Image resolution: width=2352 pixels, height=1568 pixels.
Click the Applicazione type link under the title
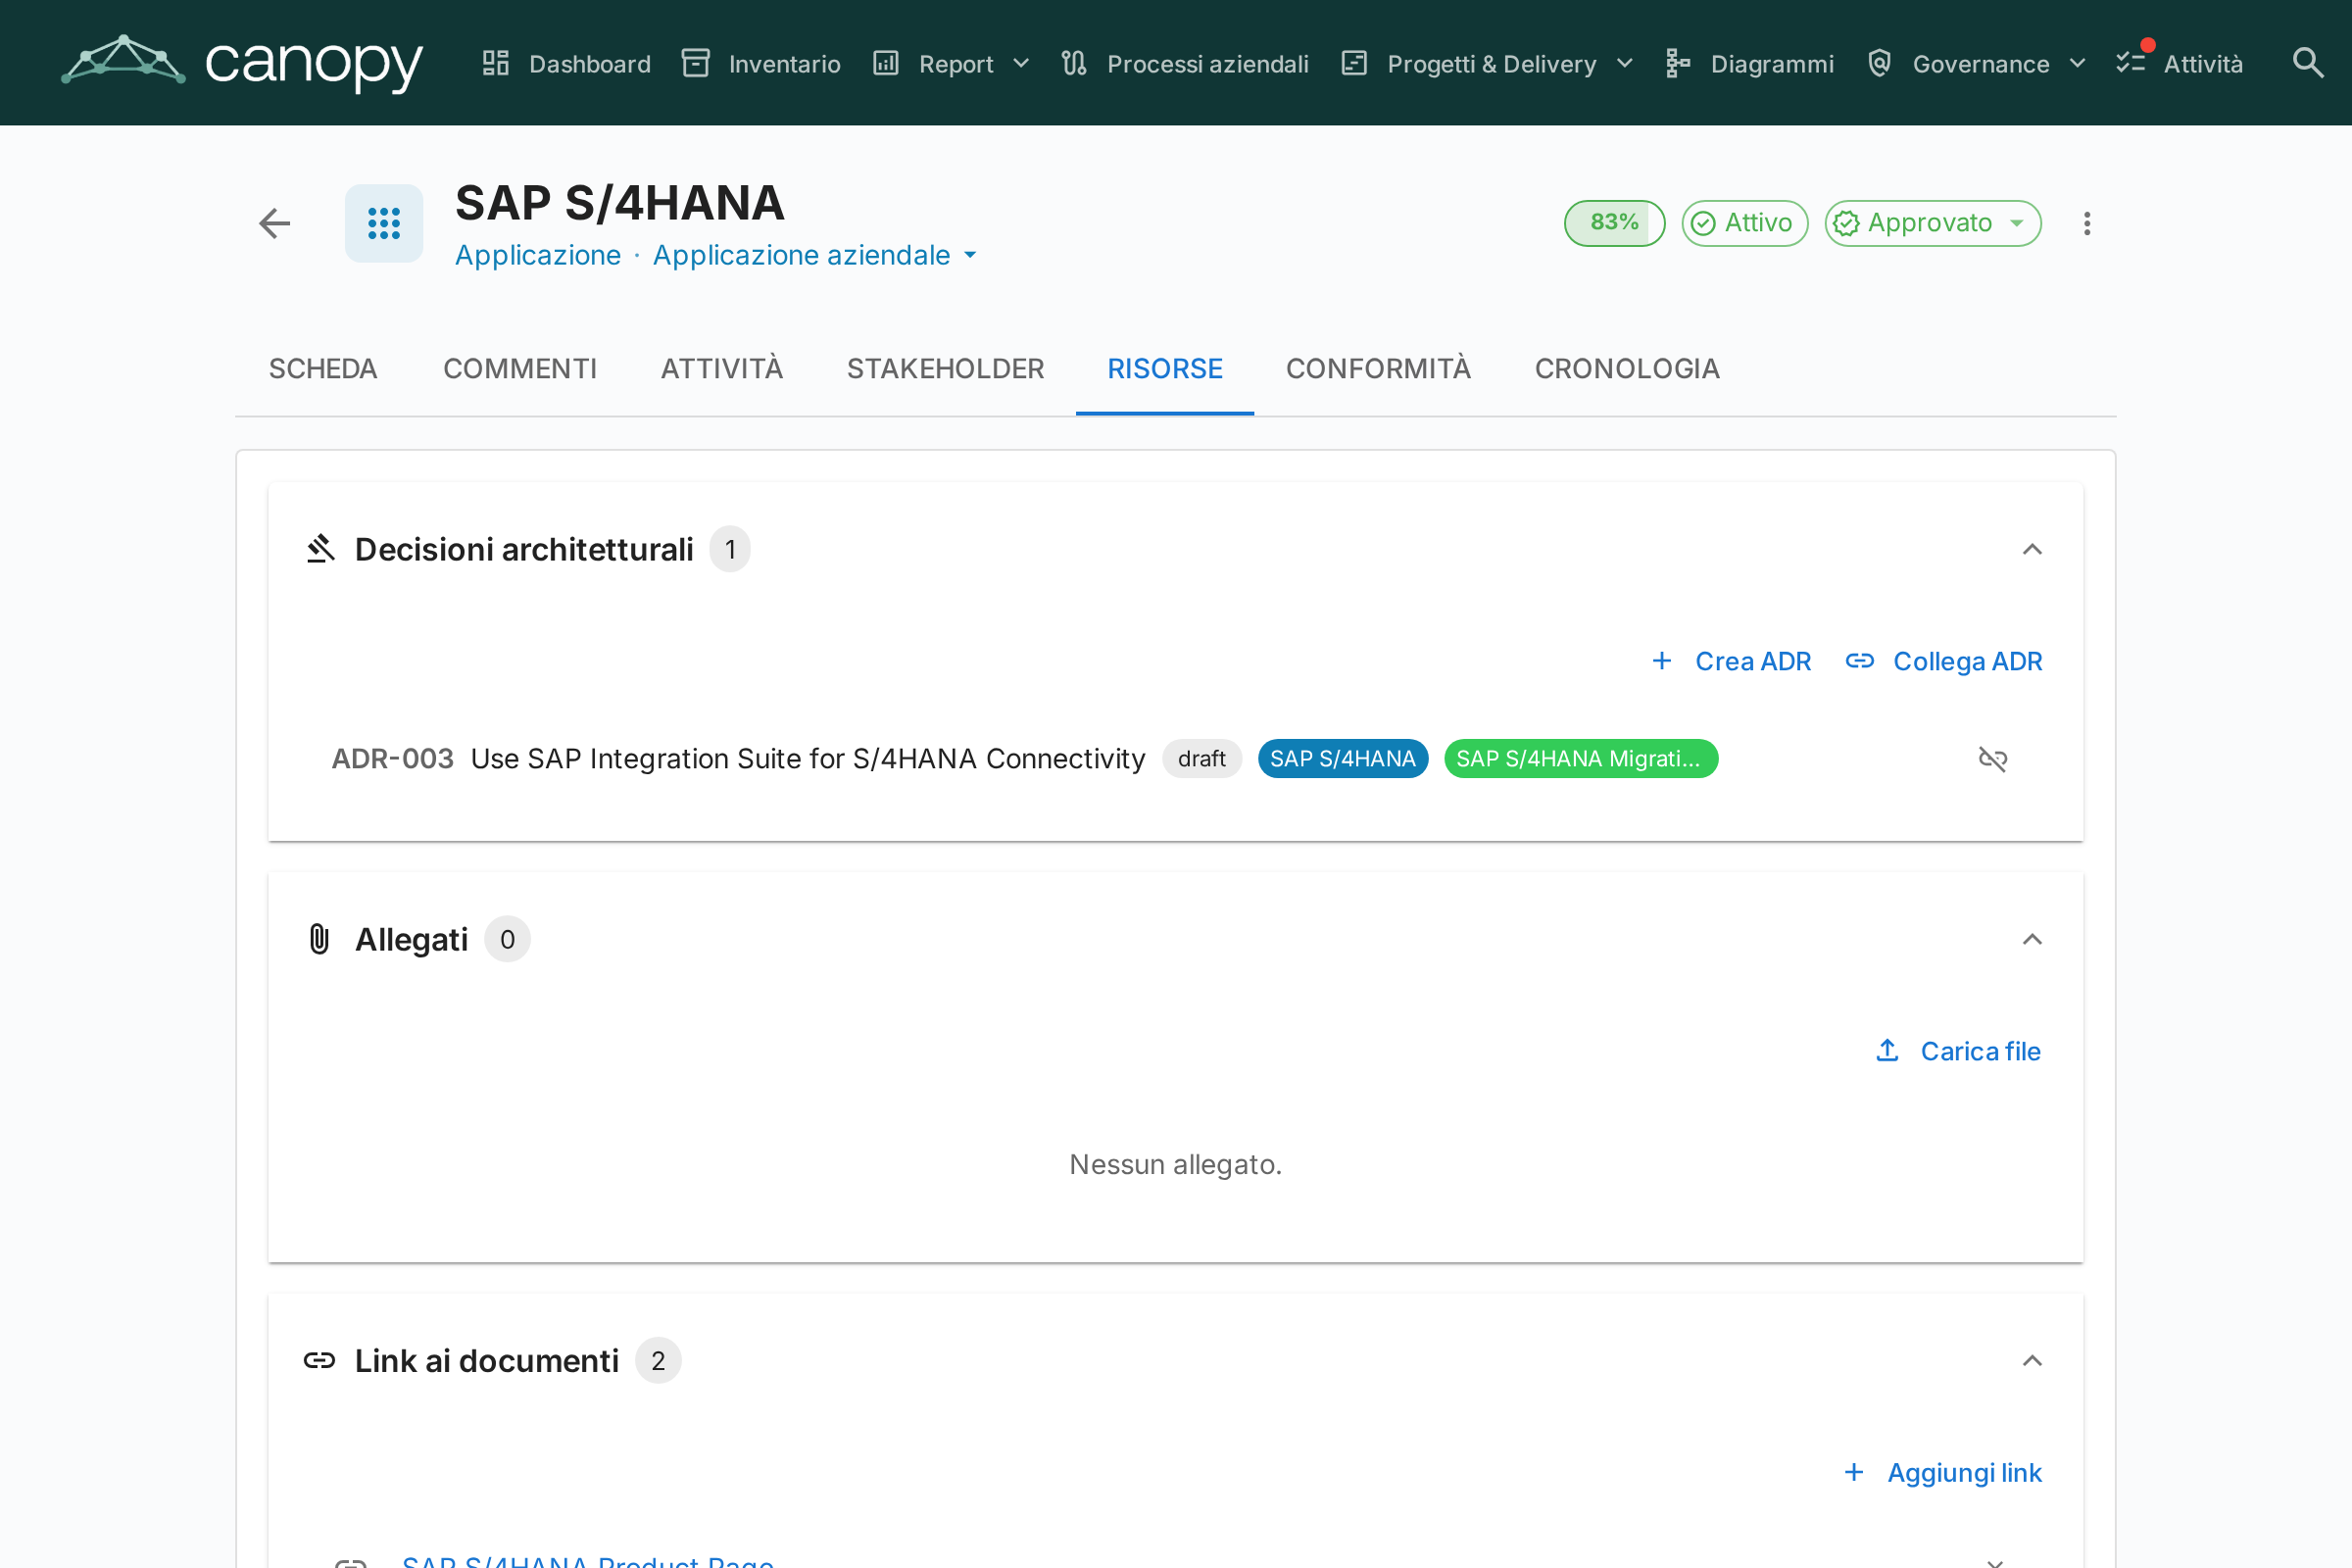pyautogui.click(x=538, y=255)
